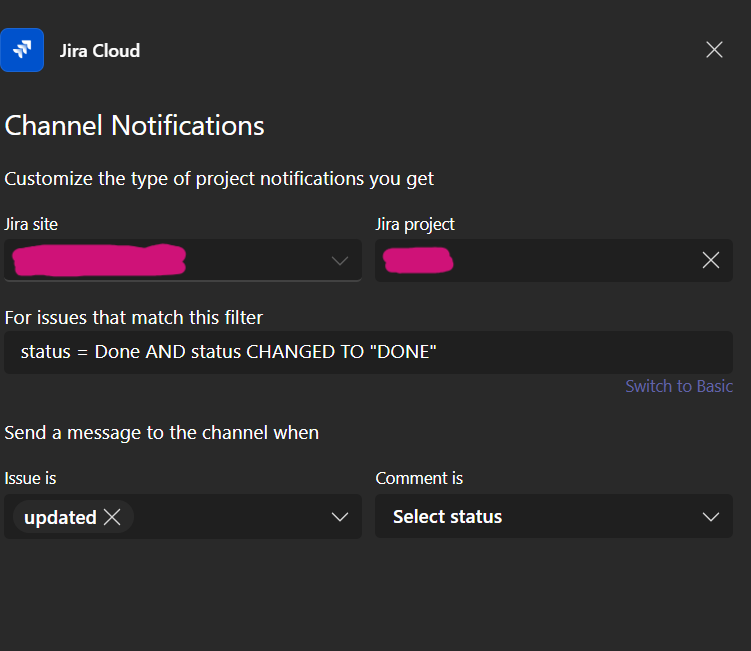Click the 'Comment is' label
Screen dimensions: 751x651
[x=419, y=478]
